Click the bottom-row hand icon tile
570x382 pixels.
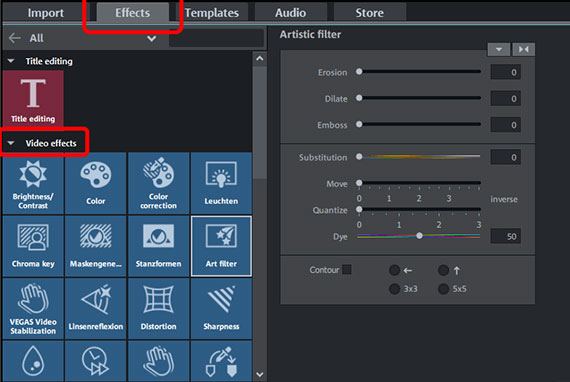pos(158,361)
